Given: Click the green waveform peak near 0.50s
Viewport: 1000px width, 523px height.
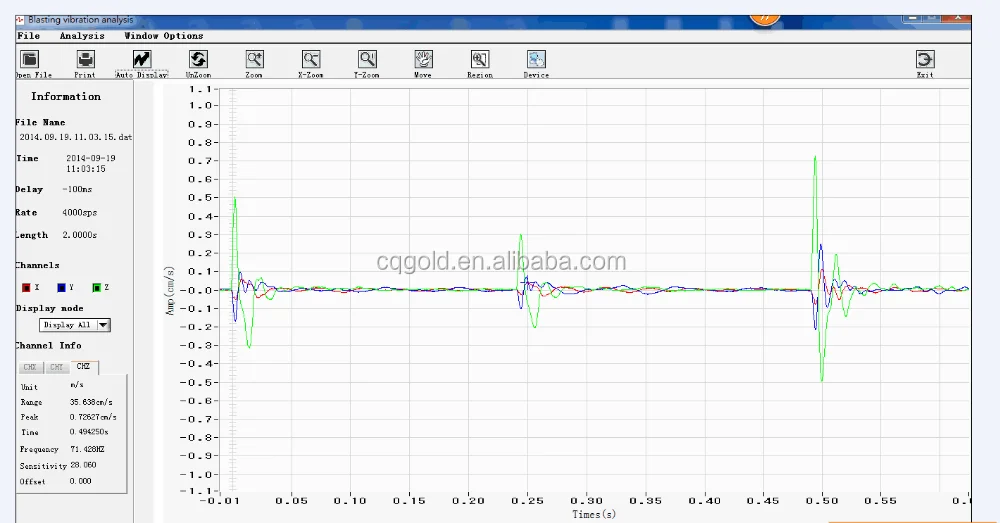Looking at the screenshot, I should pos(815,157).
